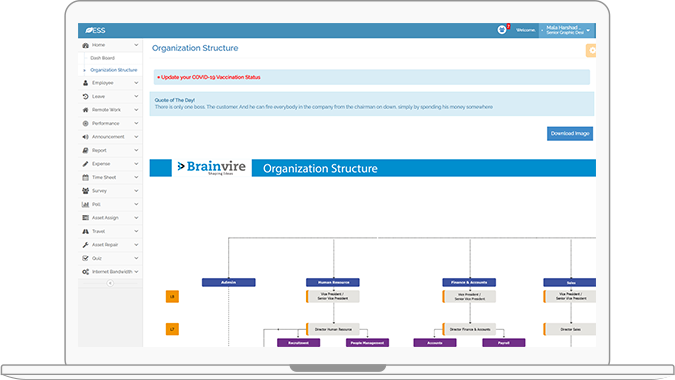This screenshot has width=675, height=380.
Task: Click the Survey people icon
Action: 85,191
